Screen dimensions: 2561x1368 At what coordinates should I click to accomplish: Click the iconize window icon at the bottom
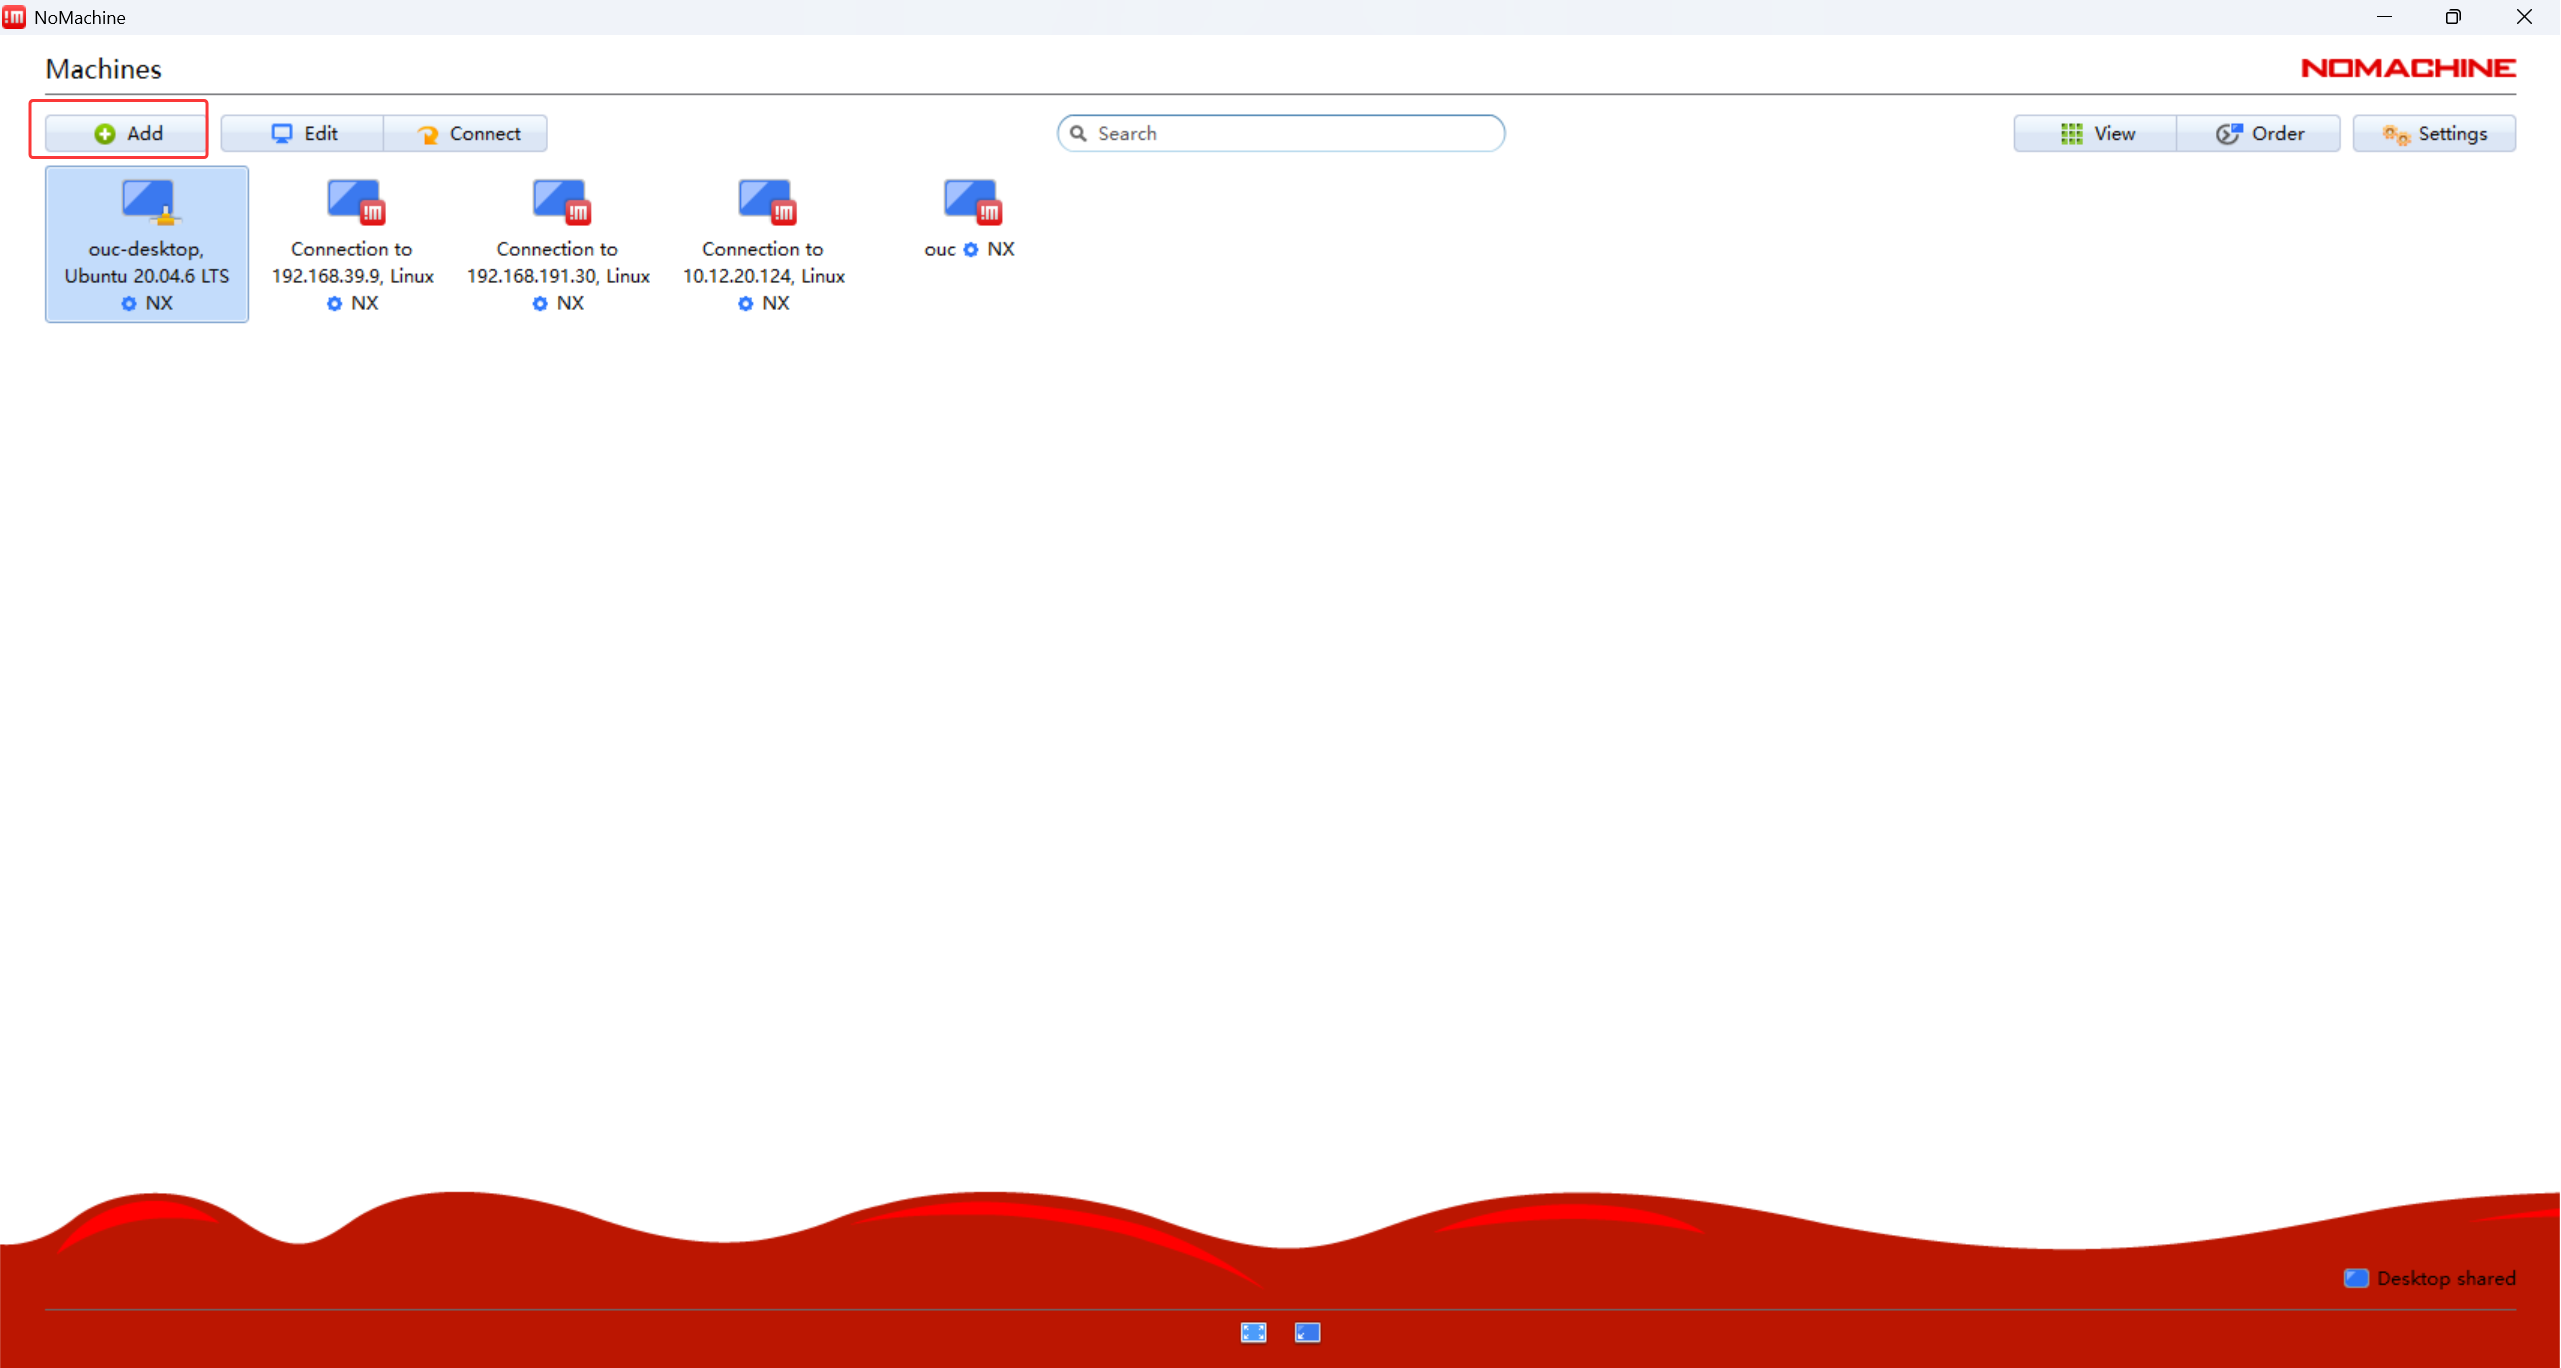click(1307, 1332)
